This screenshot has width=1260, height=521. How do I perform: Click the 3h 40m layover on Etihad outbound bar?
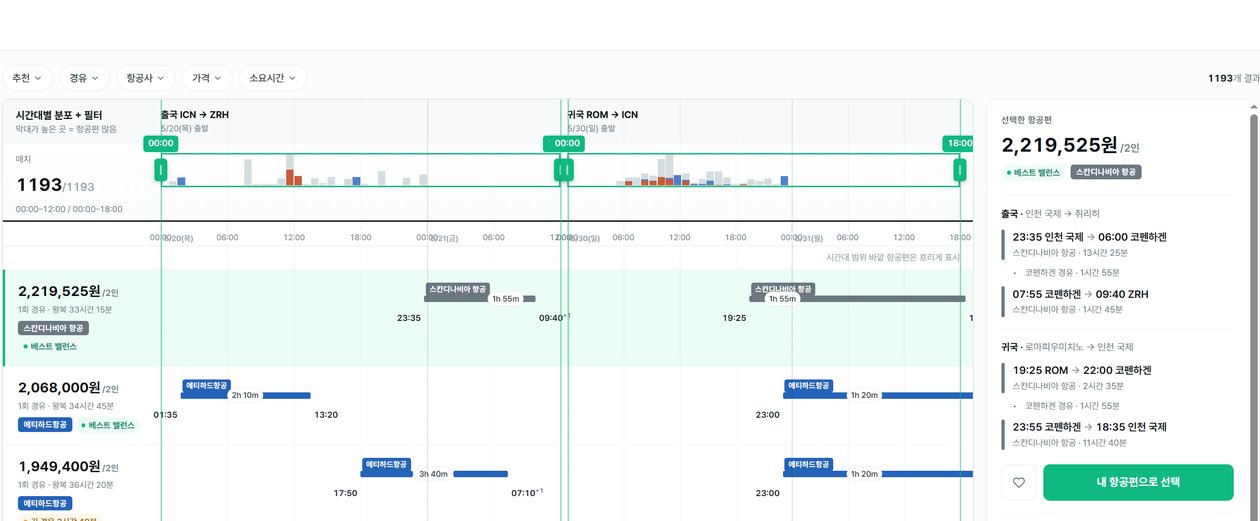coord(433,474)
